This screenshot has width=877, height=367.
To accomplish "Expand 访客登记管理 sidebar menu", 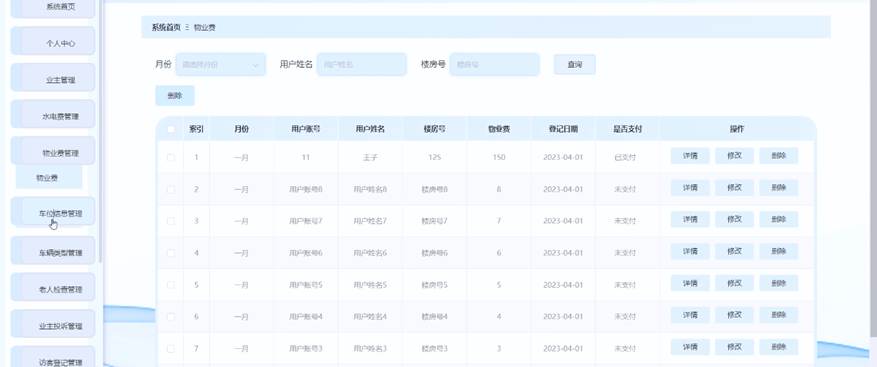I will pos(53,357).
